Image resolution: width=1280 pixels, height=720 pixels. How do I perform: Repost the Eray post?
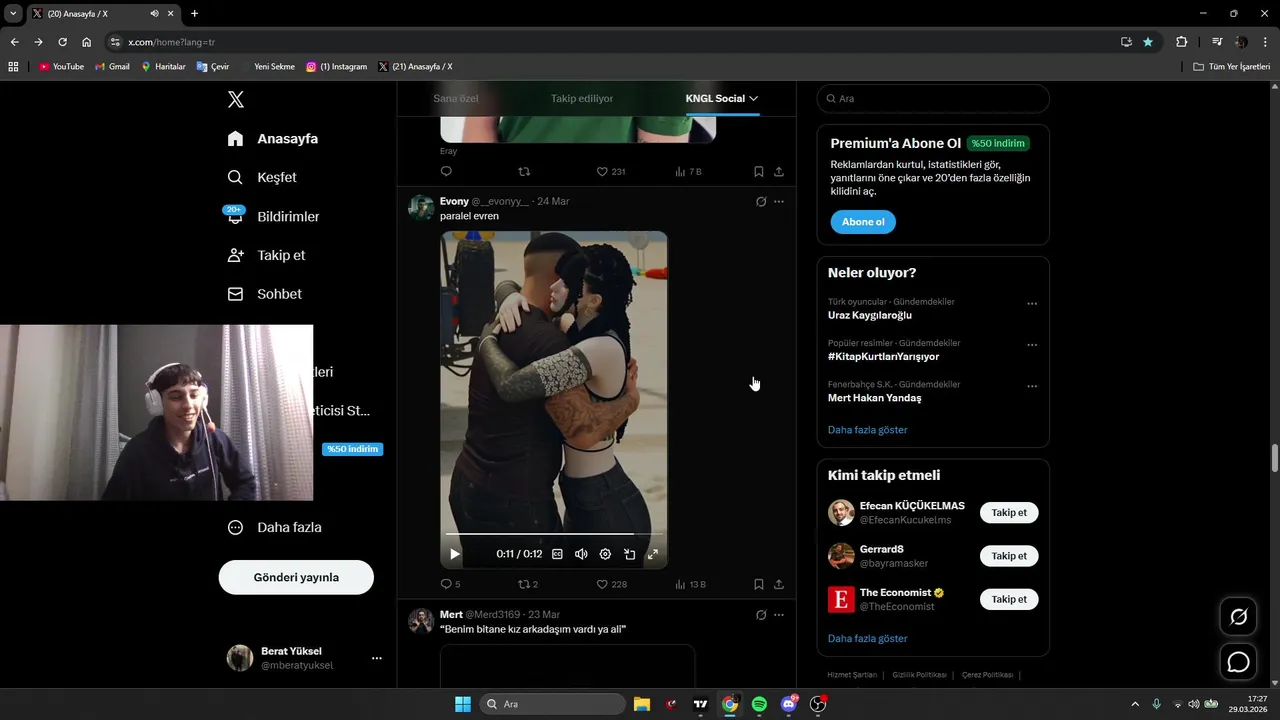(524, 171)
